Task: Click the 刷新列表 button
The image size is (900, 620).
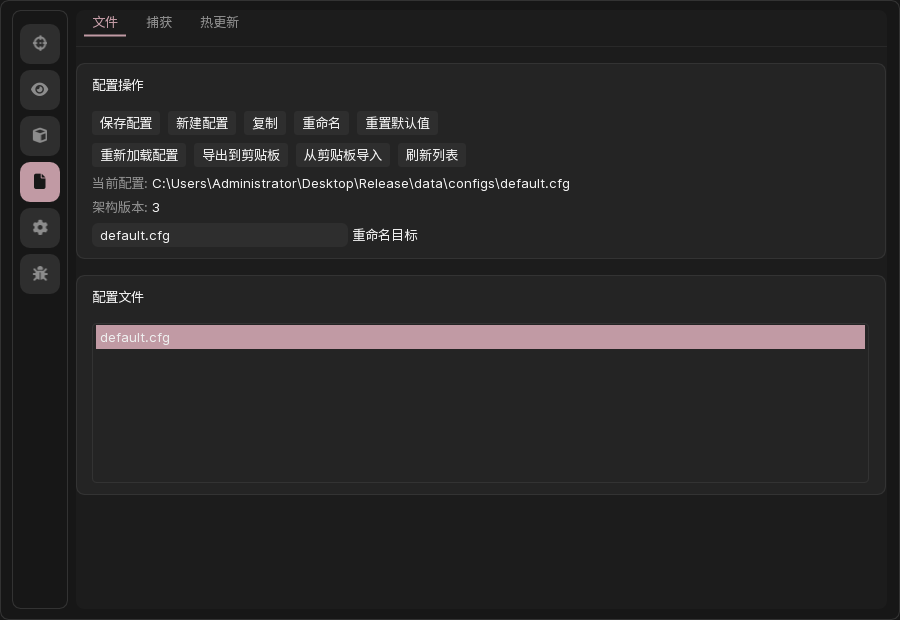Action: pyautogui.click(x=432, y=155)
